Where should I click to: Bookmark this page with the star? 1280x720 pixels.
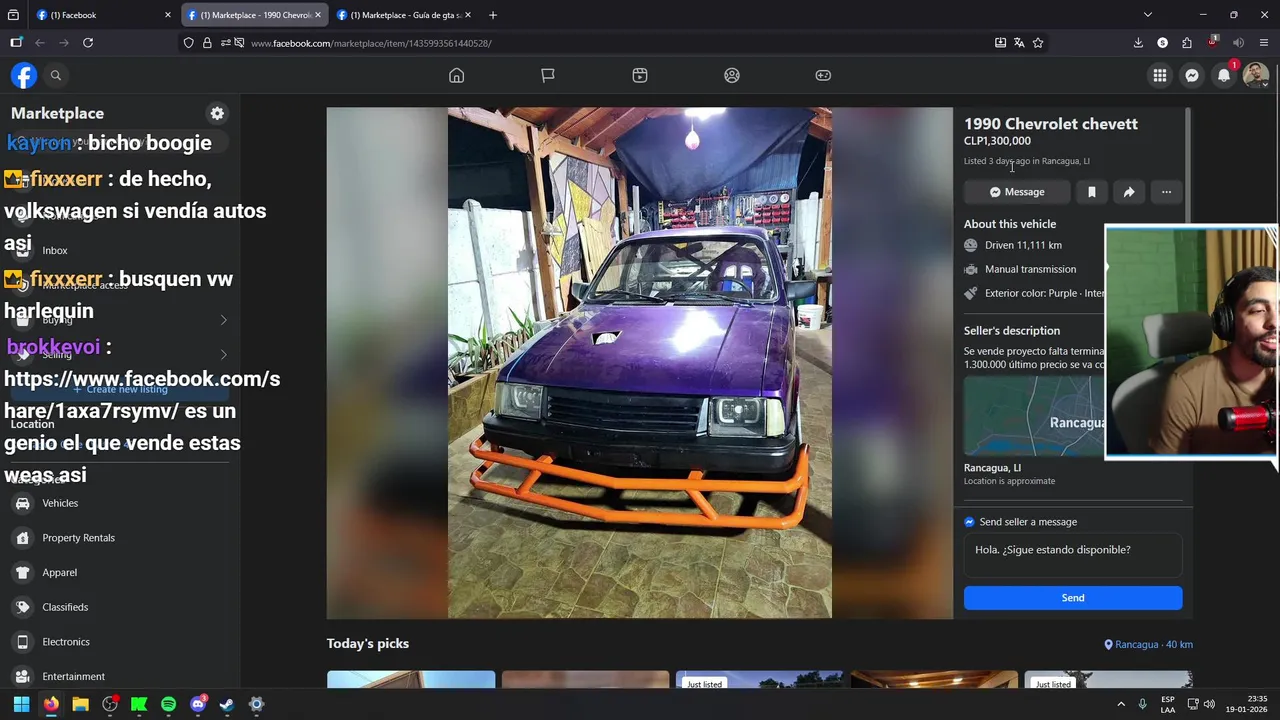(x=1038, y=43)
